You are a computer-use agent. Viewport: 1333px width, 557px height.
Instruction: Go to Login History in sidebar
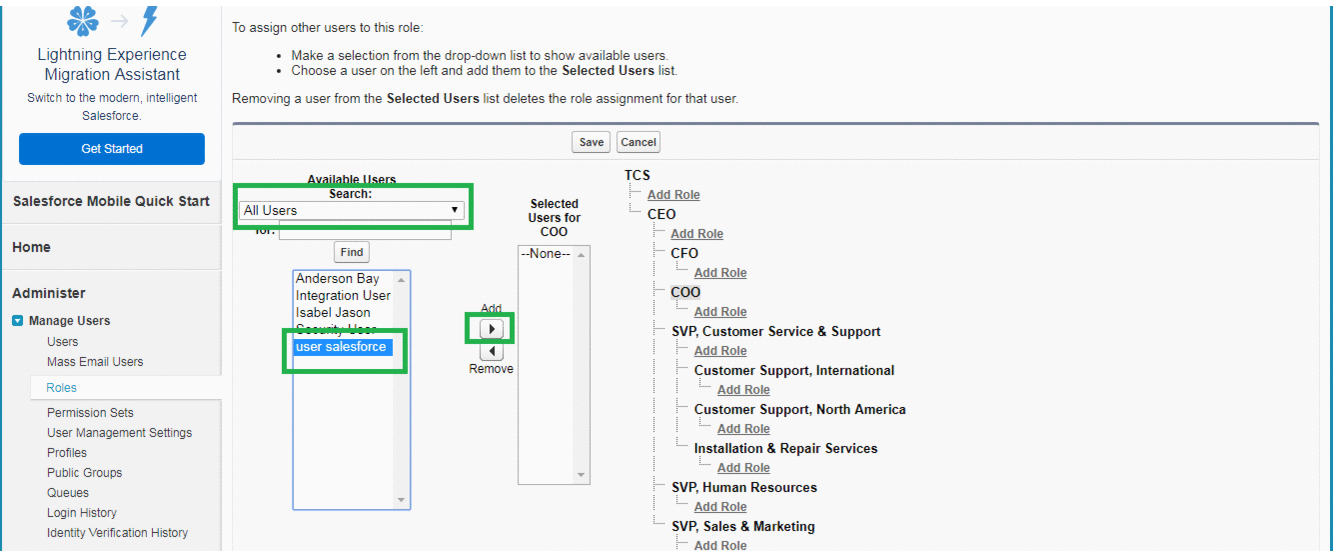82,513
